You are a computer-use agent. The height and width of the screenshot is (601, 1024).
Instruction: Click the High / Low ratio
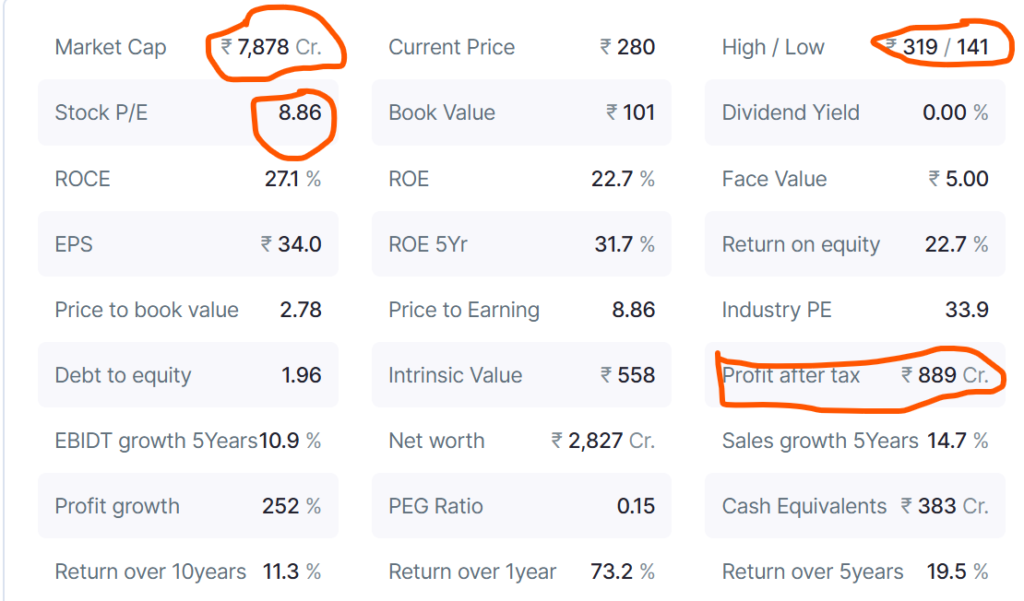(855, 47)
